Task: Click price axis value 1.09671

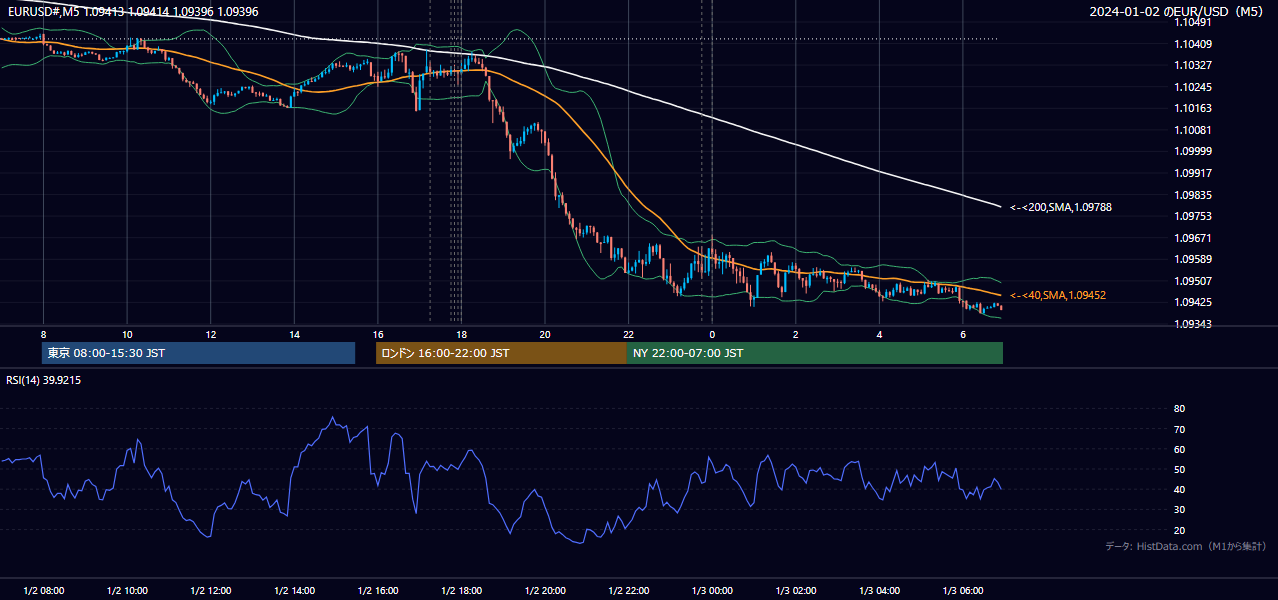Action: coord(1193,238)
